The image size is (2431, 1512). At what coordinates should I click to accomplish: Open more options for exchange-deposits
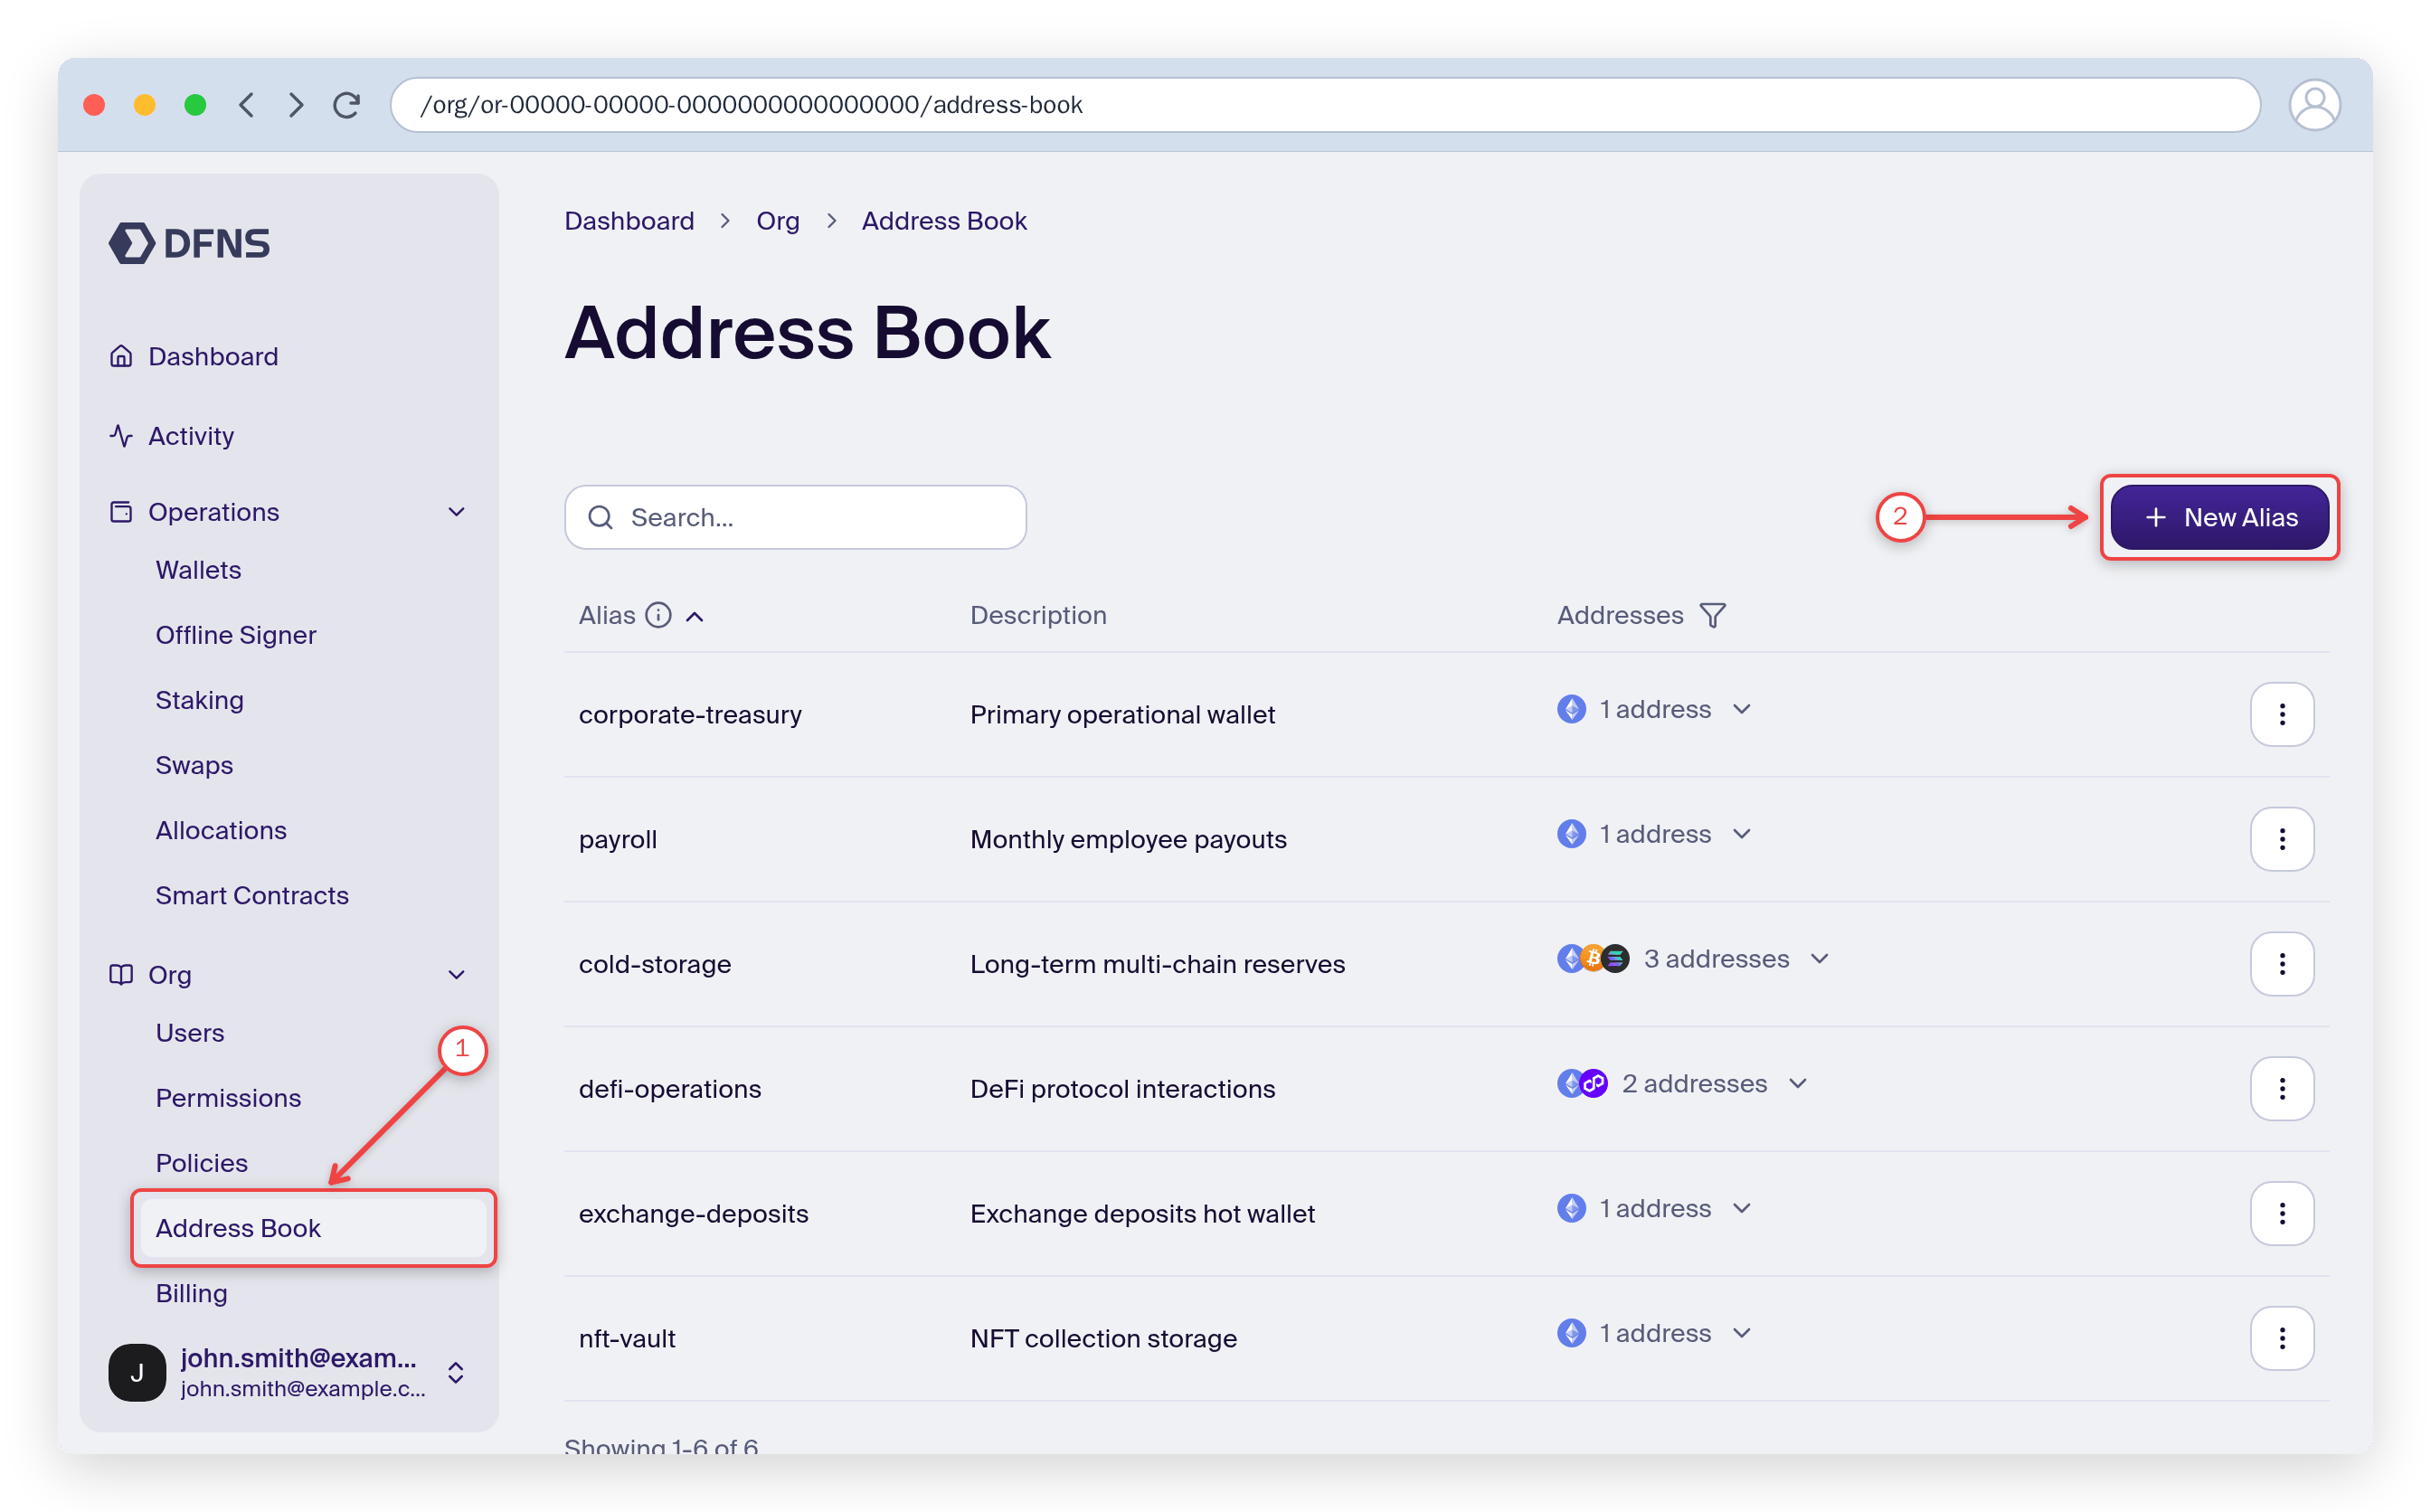tap(2281, 1213)
